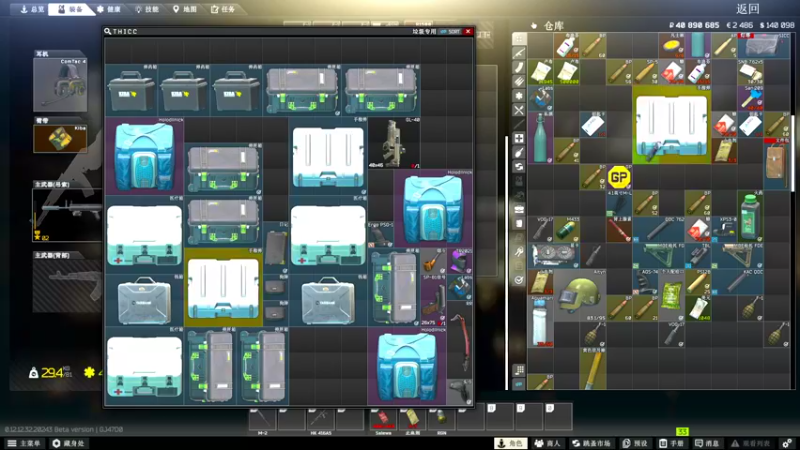800x450 pixels.
Task: Click the search magnifier in THICC case header
Action: (x=108, y=32)
